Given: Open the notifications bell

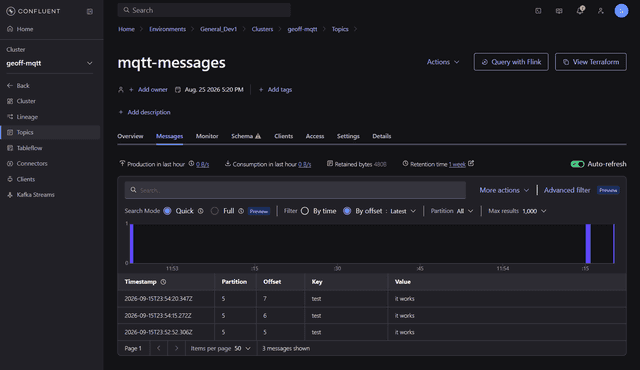Looking at the screenshot, I should [x=580, y=11].
